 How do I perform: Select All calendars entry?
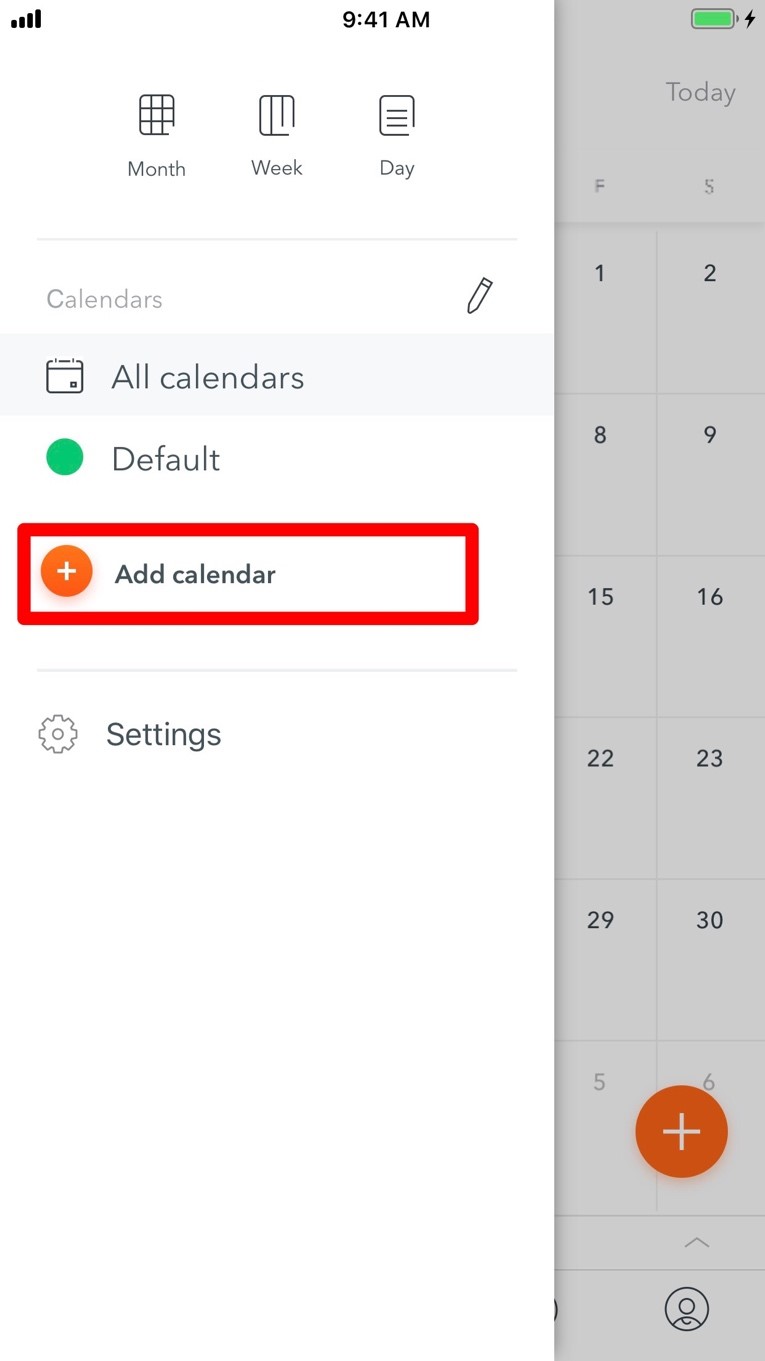277,376
